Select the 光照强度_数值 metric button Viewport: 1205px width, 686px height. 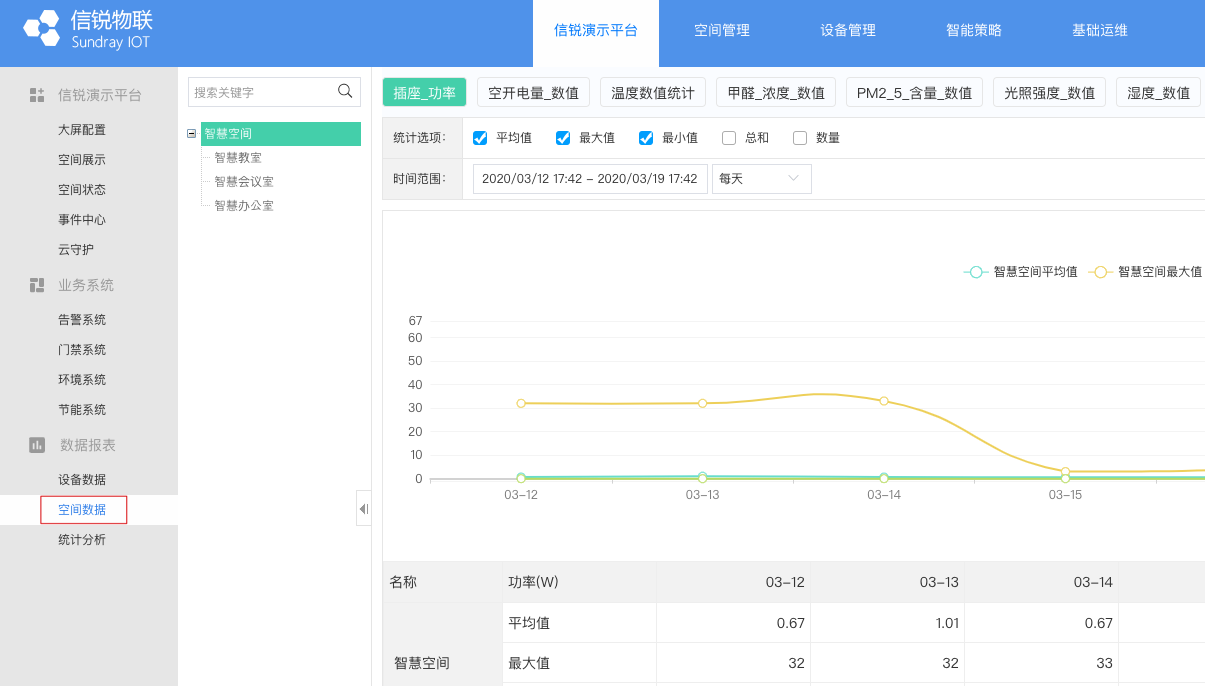coord(1050,93)
